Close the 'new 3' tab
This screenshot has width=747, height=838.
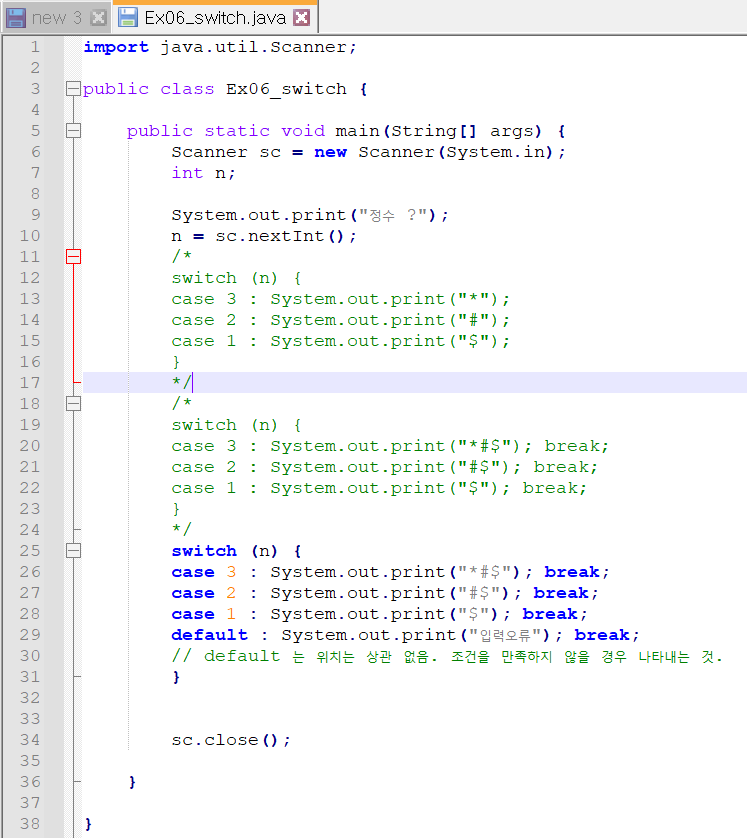[98, 18]
